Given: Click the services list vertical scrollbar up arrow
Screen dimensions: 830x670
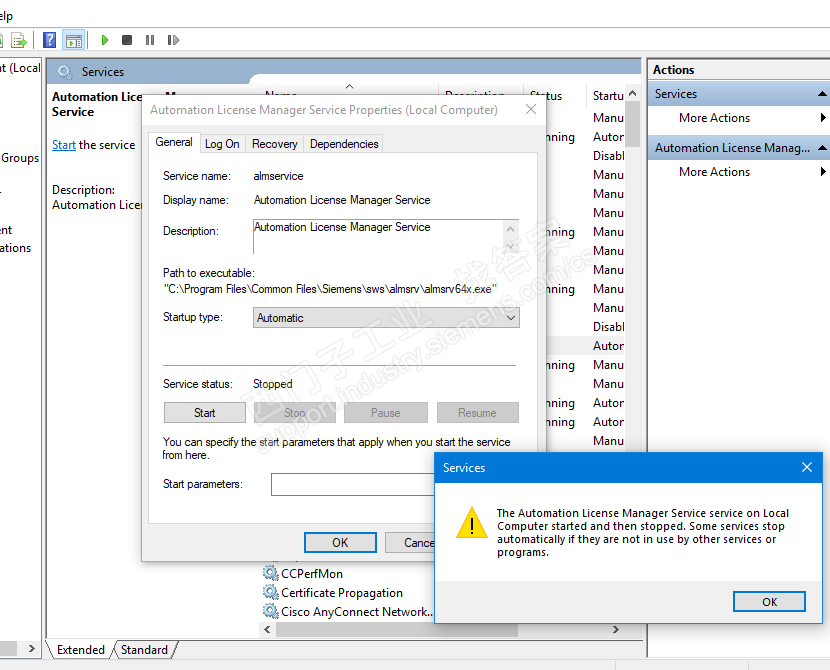Looking at the screenshot, I should point(633,94).
